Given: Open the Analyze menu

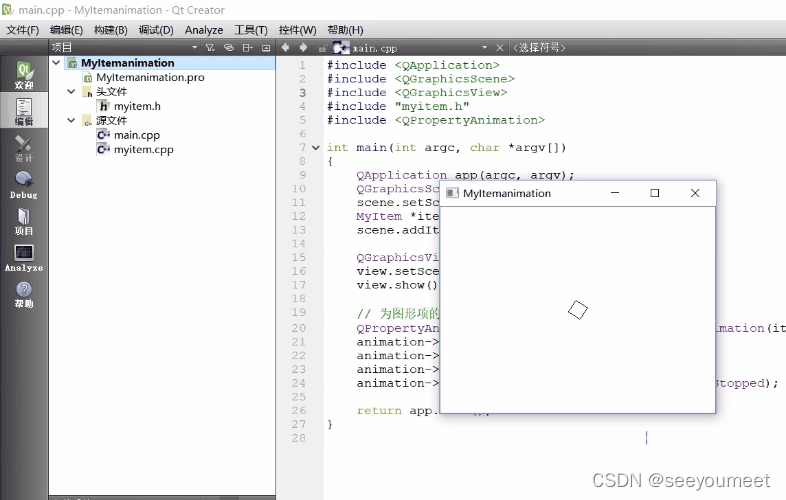Looking at the screenshot, I should pyautogui.click(x=204, y=30).
